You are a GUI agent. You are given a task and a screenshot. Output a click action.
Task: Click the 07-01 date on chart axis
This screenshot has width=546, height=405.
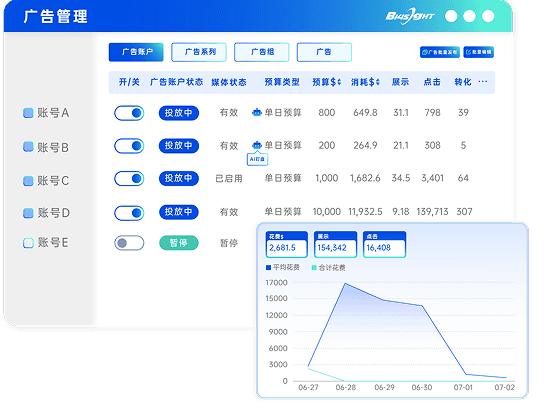pos(463,387)
